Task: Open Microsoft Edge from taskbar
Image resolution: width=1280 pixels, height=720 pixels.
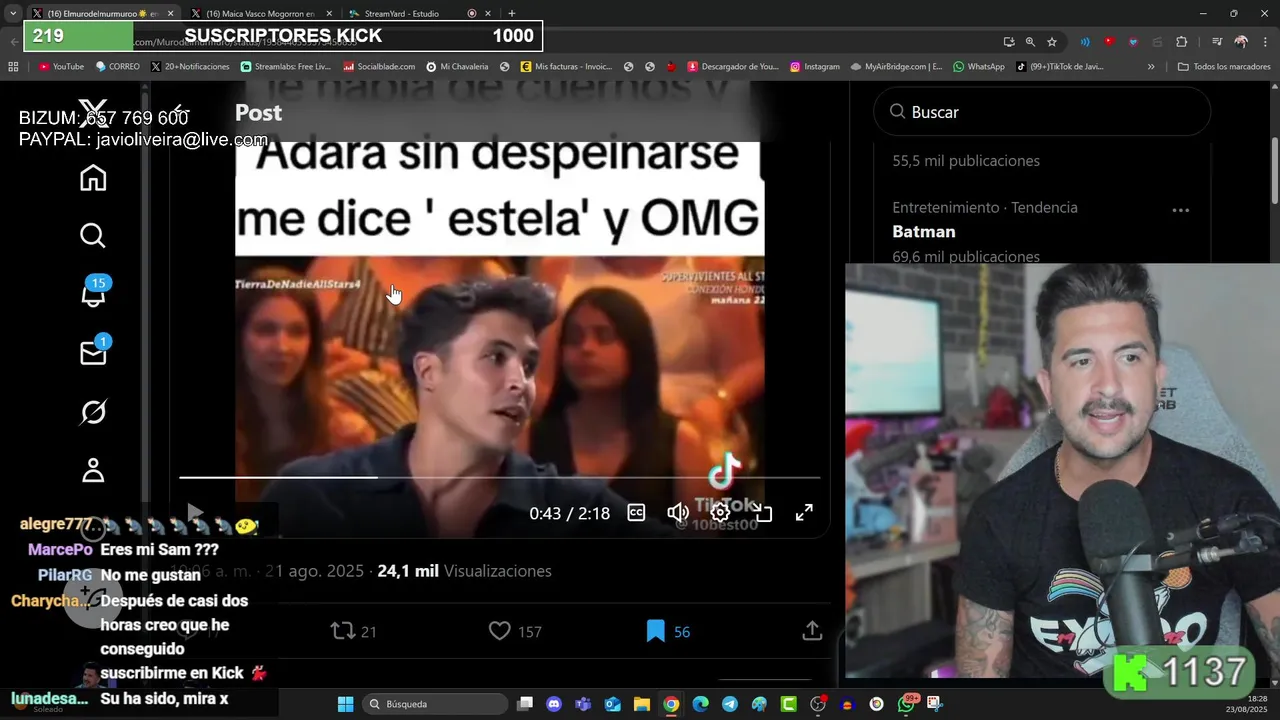Action: tap(700, 704)
